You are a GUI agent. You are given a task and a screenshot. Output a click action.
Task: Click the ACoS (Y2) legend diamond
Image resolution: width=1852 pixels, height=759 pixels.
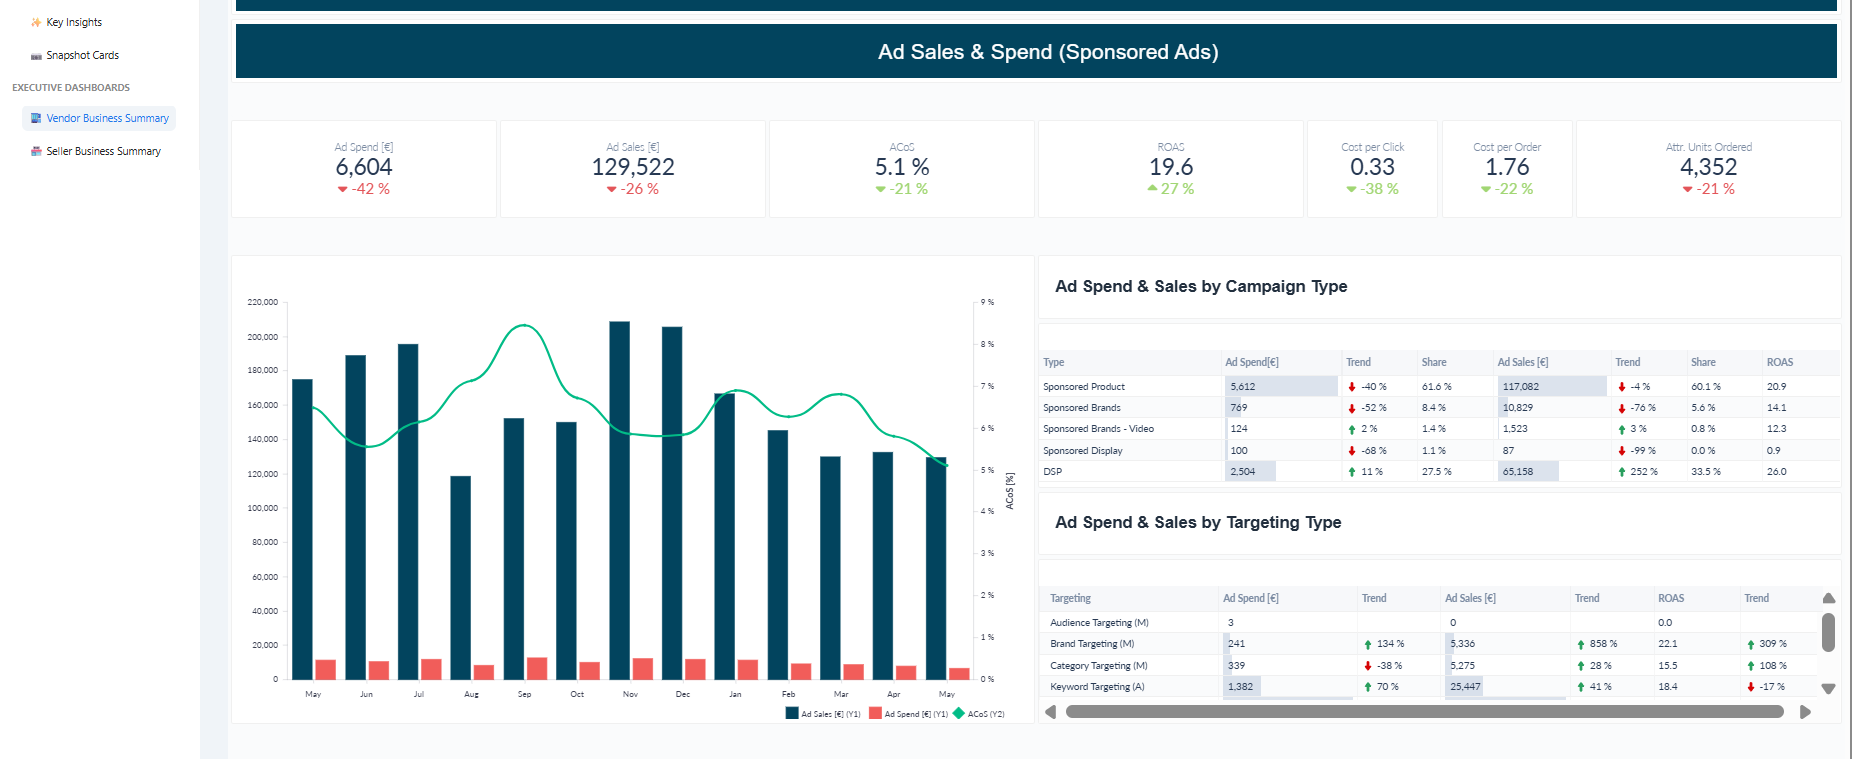point(959,714)
